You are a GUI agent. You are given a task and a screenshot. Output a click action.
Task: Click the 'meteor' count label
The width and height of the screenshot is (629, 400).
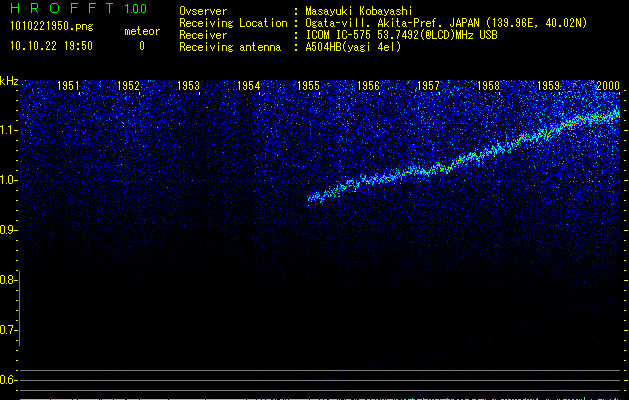coord(142,31)
